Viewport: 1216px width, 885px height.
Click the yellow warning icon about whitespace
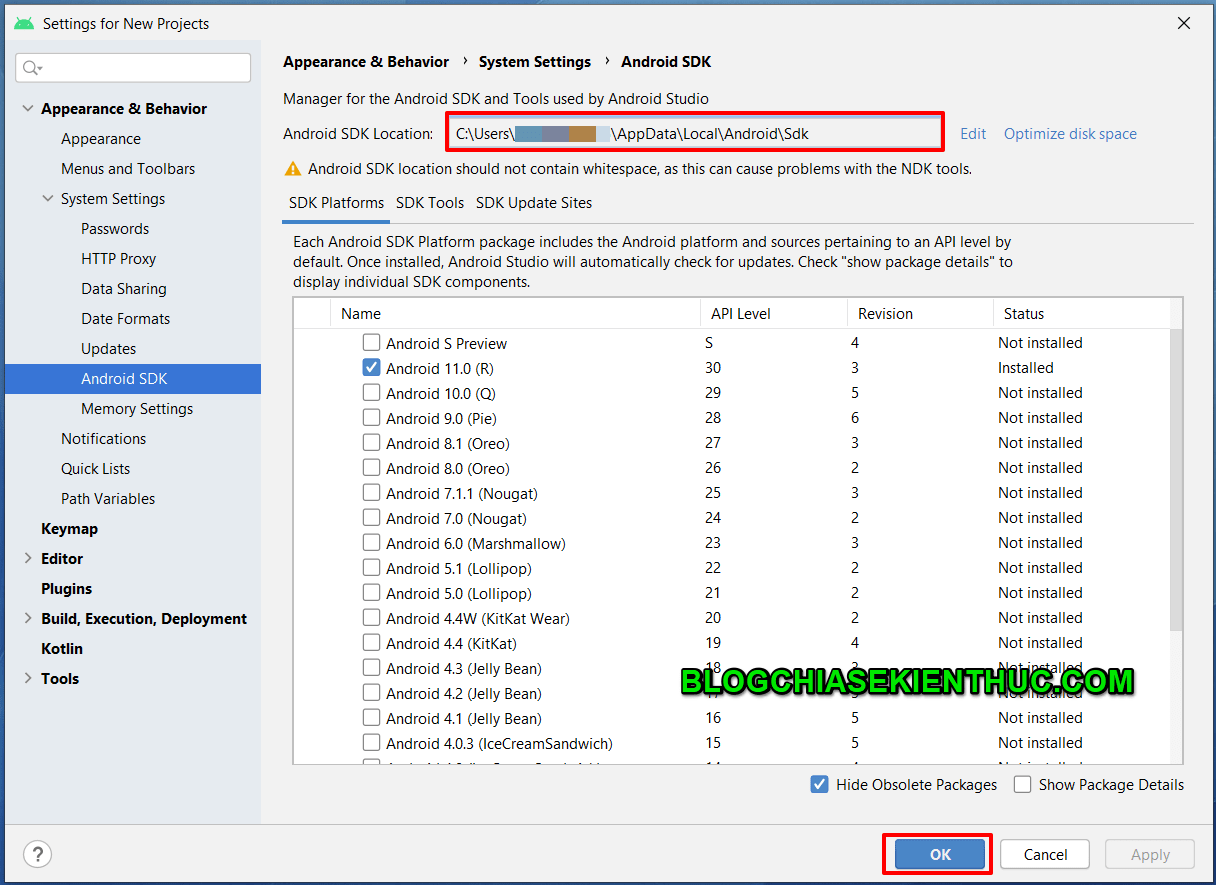(x=293, y=169)
